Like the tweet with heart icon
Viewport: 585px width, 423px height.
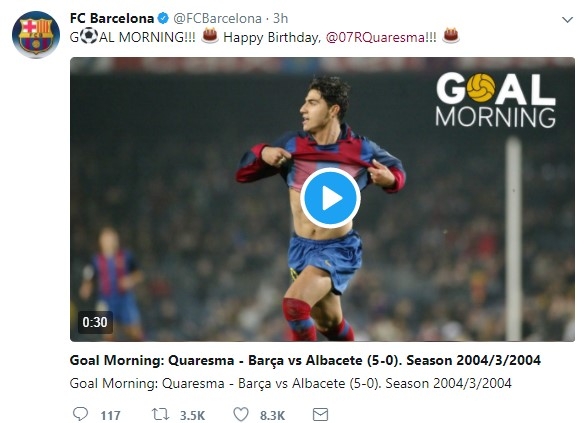click(241, 414)
